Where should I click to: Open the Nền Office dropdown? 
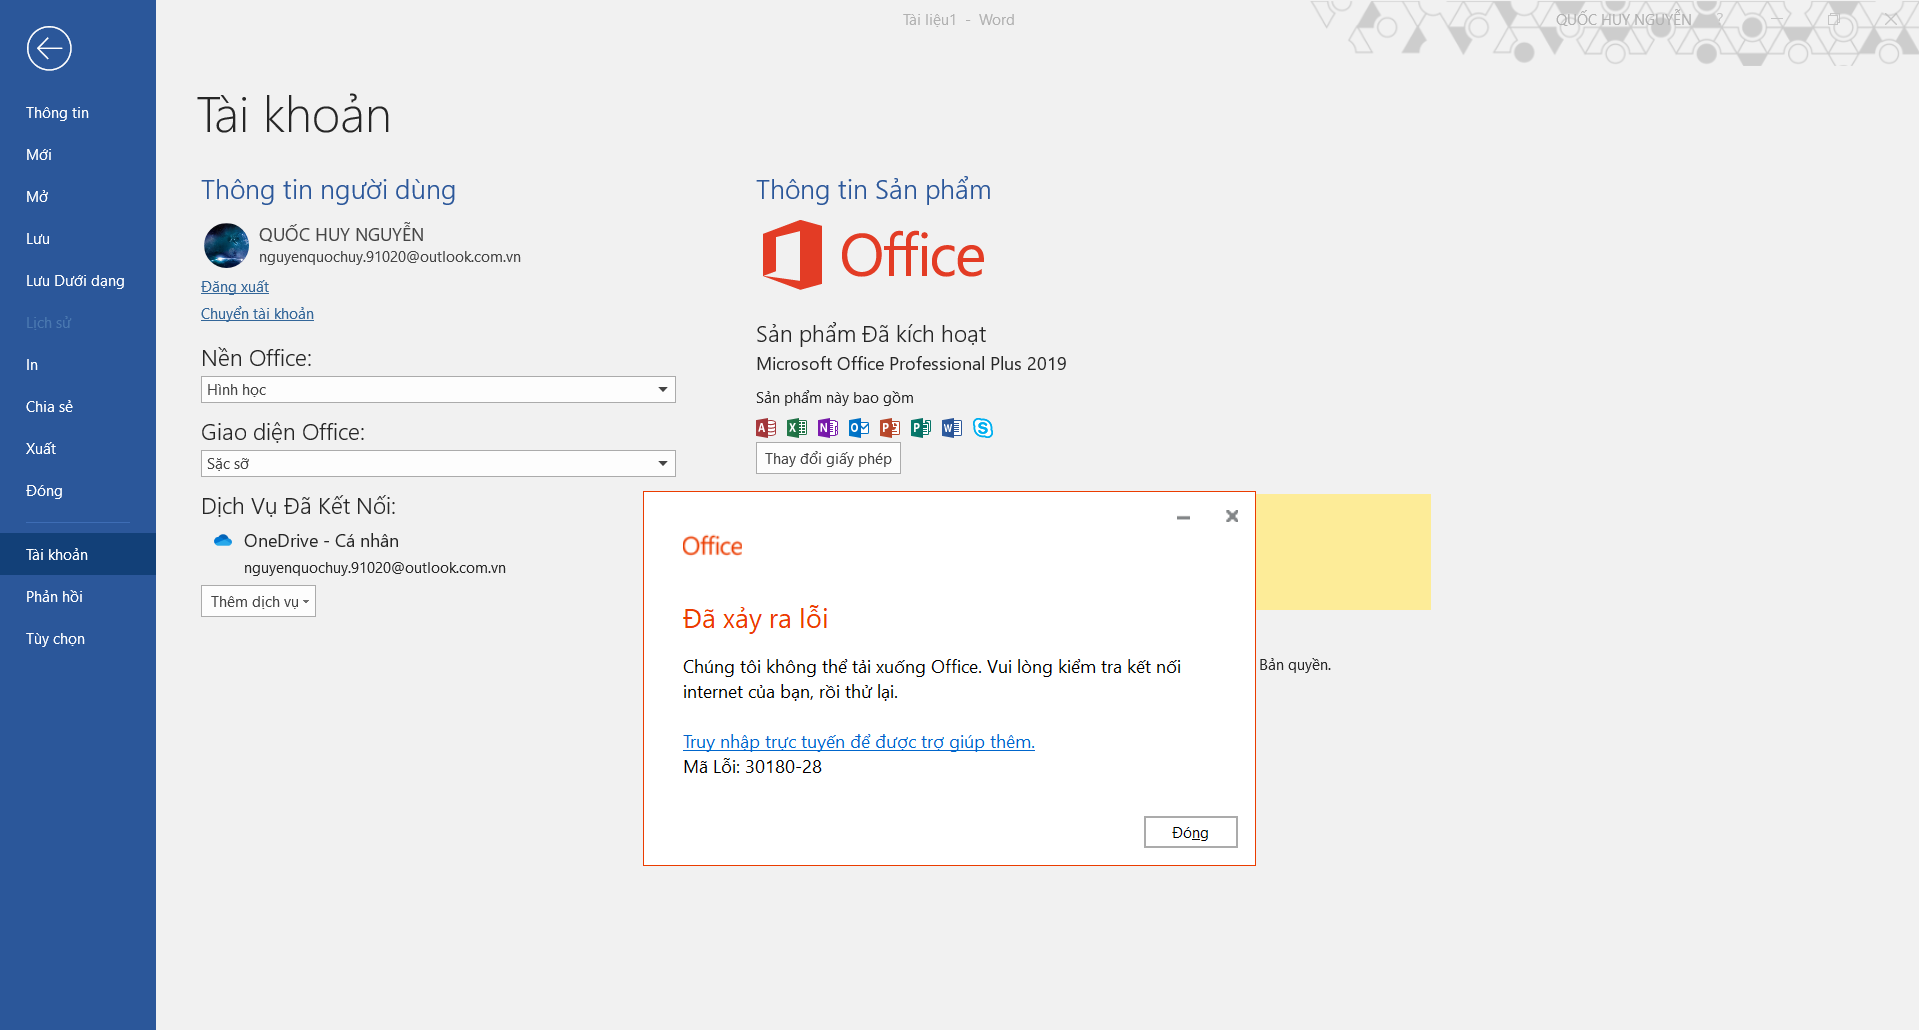pos(438,389)
